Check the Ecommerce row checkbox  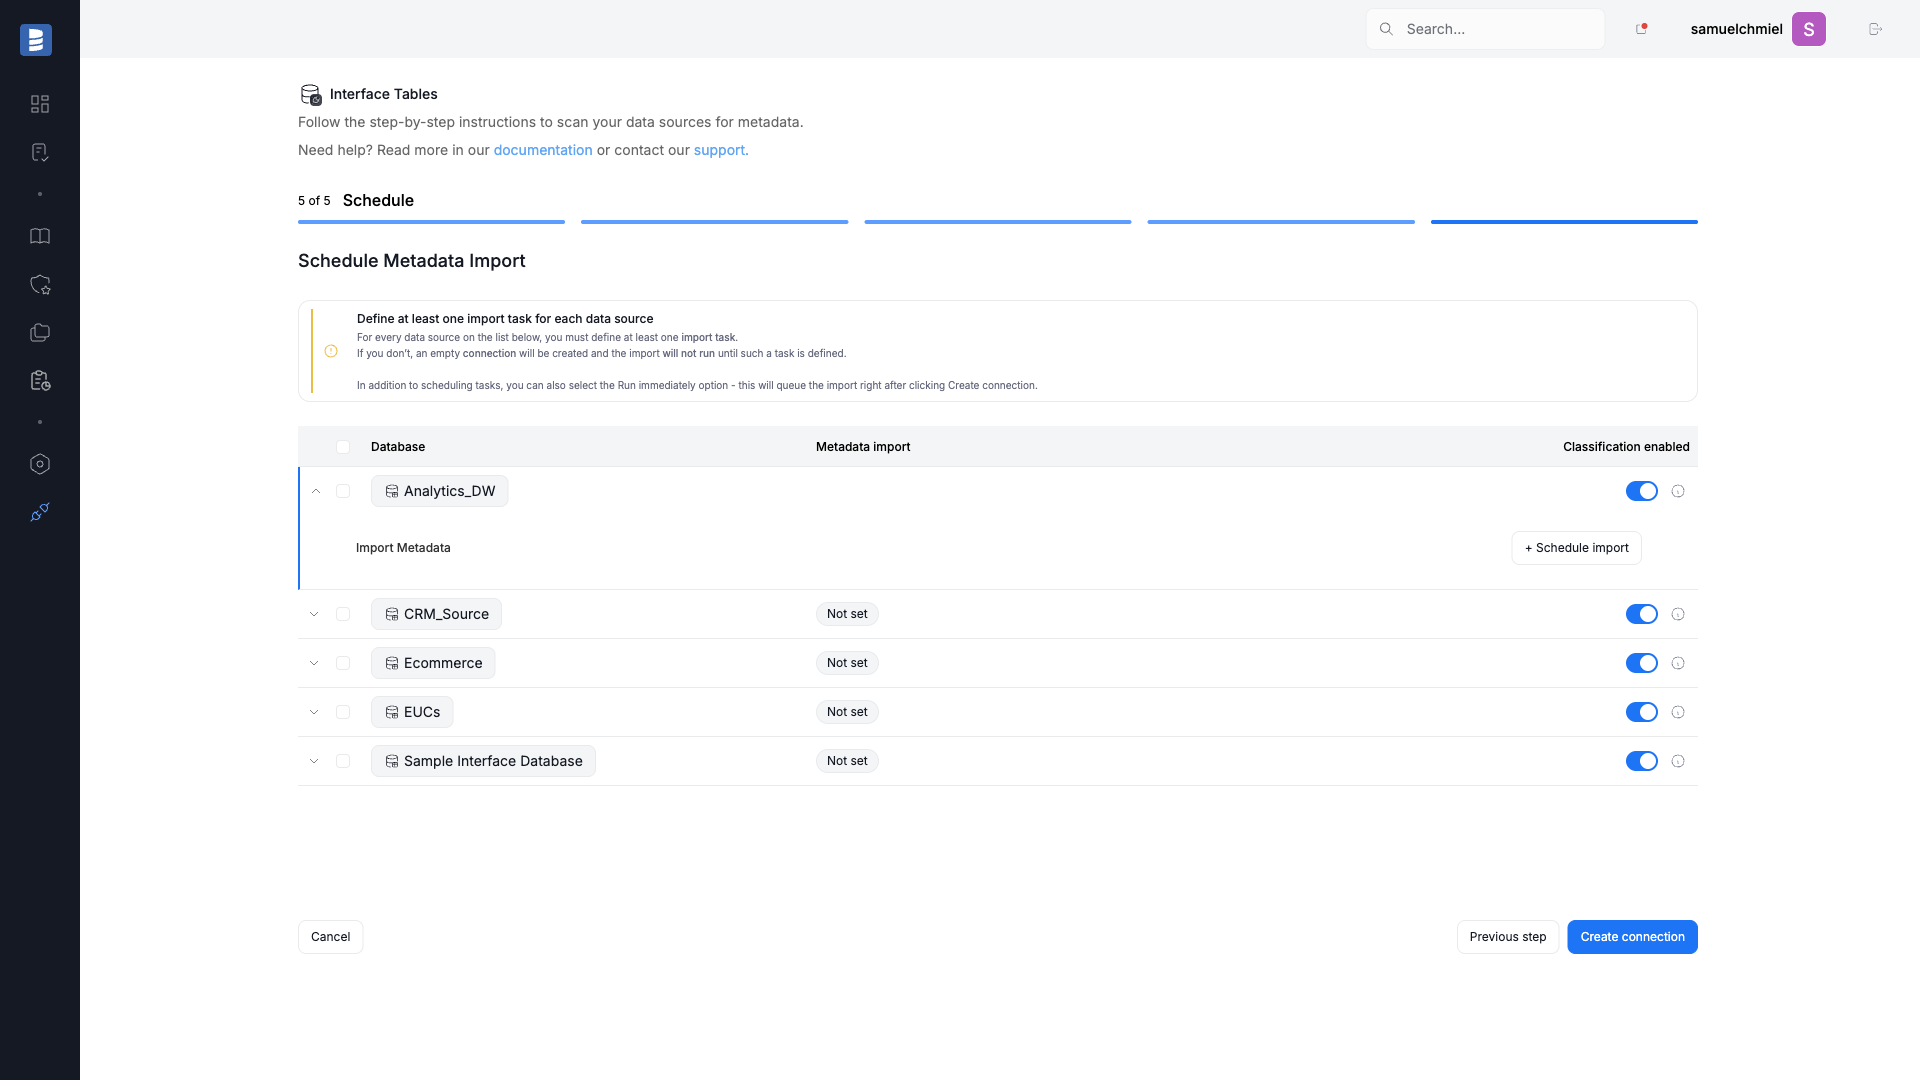(343, 663)
